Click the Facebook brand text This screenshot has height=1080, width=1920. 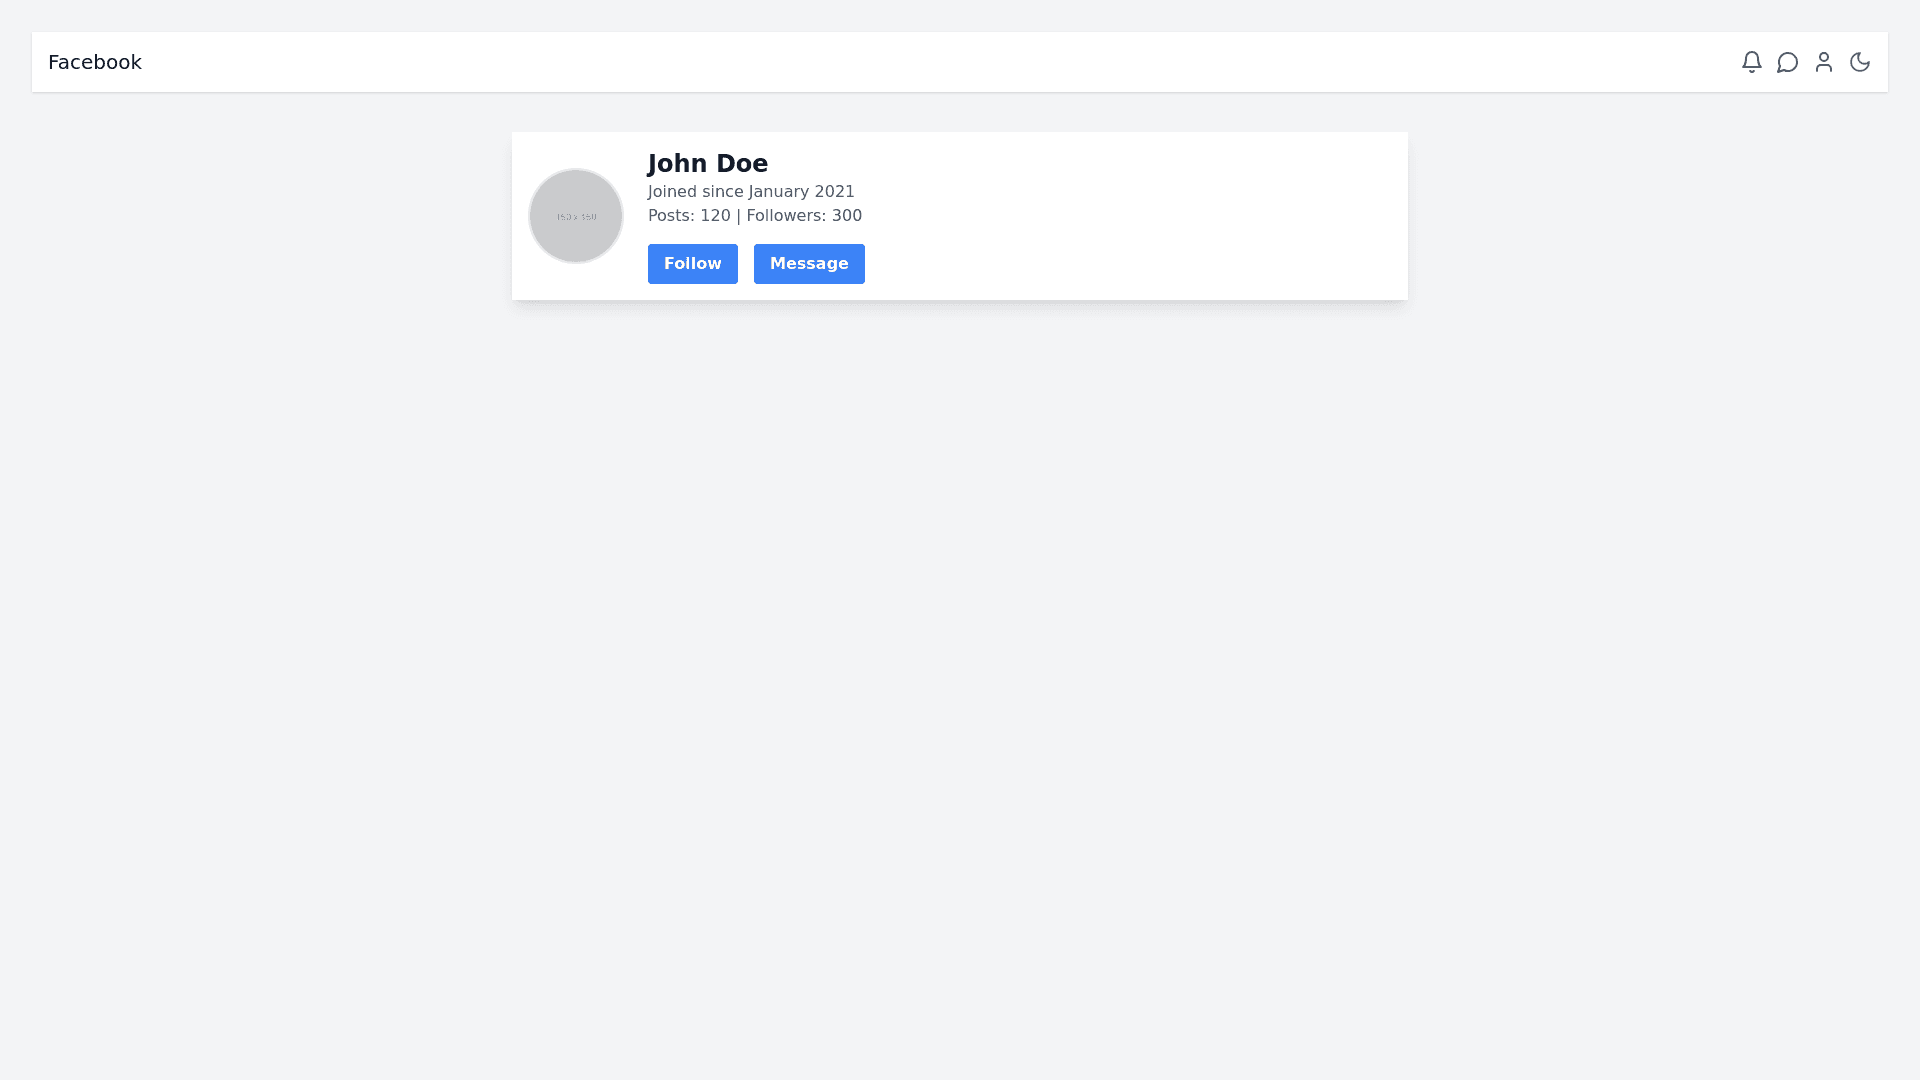pyautogui.click(x=95, y=62)
